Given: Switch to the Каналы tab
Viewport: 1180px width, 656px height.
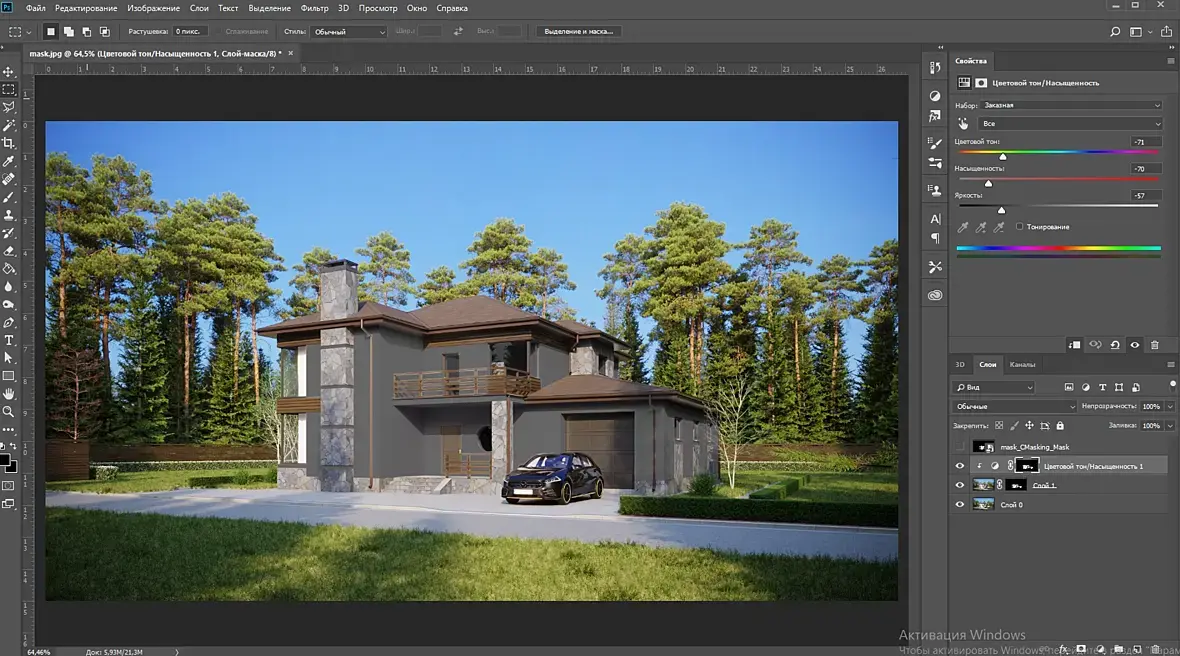Looking at the screenshot, I should click(x=1022, y=365).
